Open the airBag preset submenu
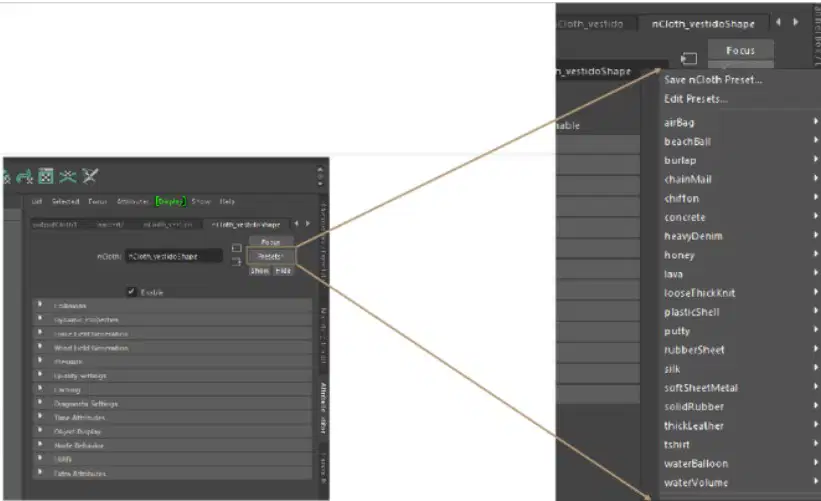 tap(740, 123)
